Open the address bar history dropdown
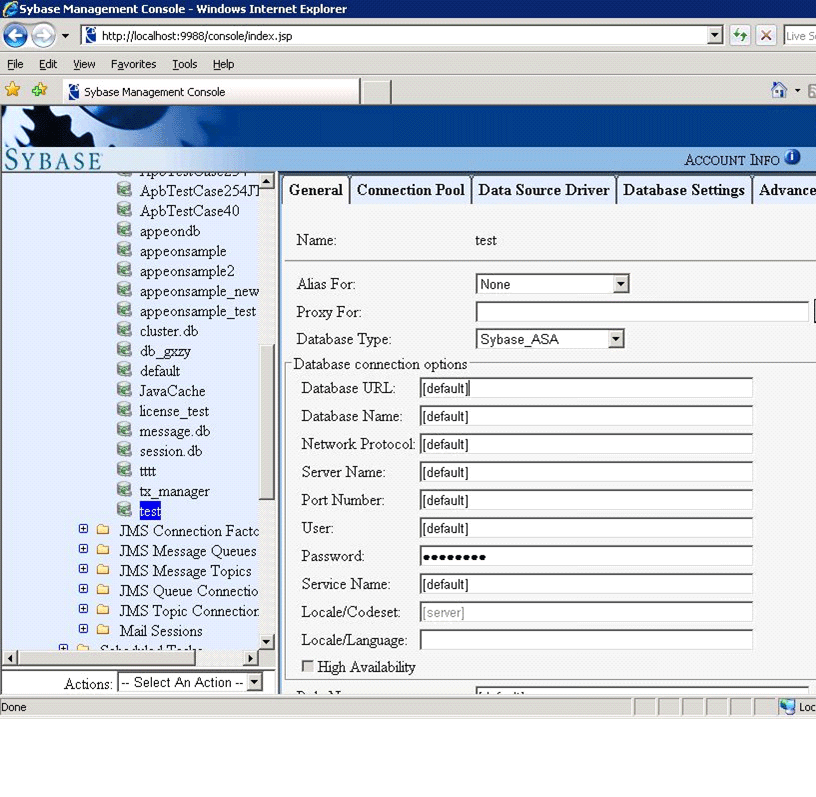 coord(715,35)
